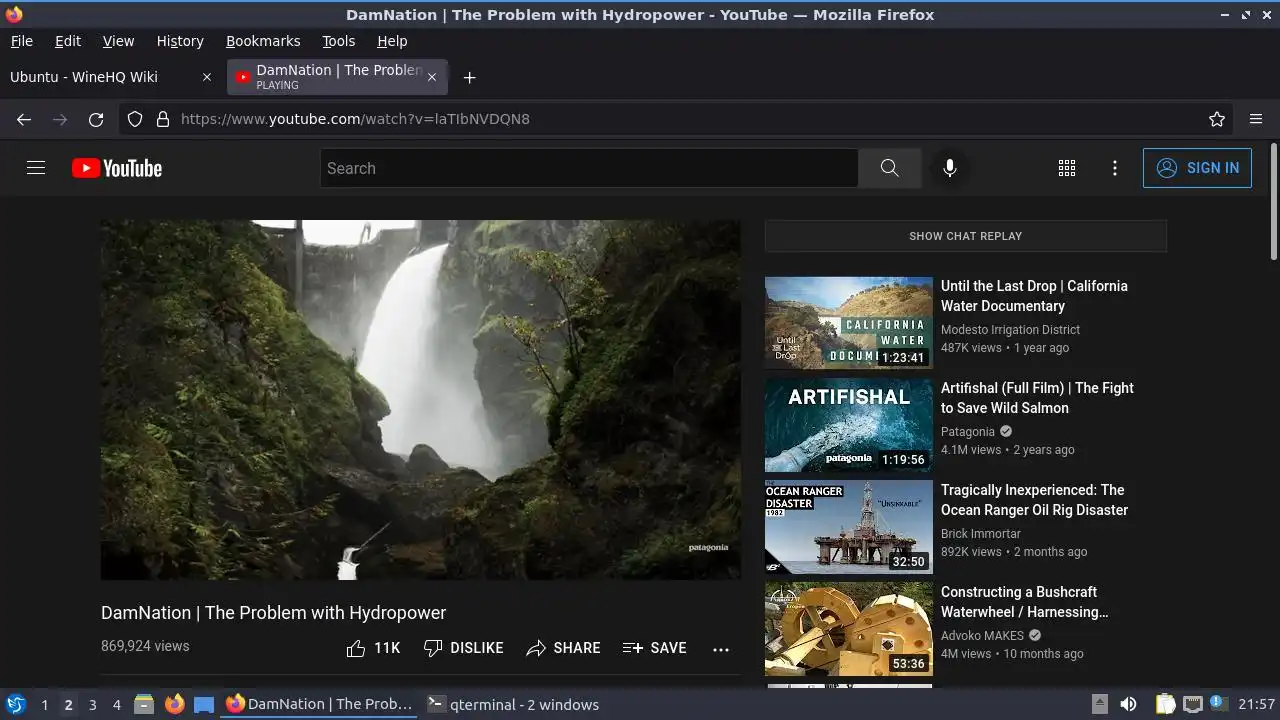Click the 21:57 clock
The height and width of the screenshot is (720, 1280).
pos(1257,704)
